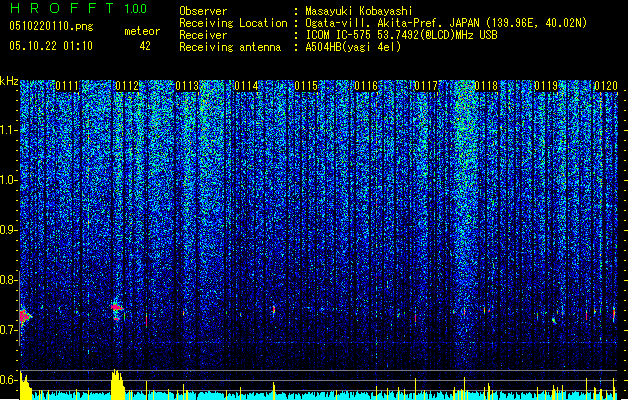Click the 0.8 frequency axis tick
629x400 pixels.
pos(9,280)
